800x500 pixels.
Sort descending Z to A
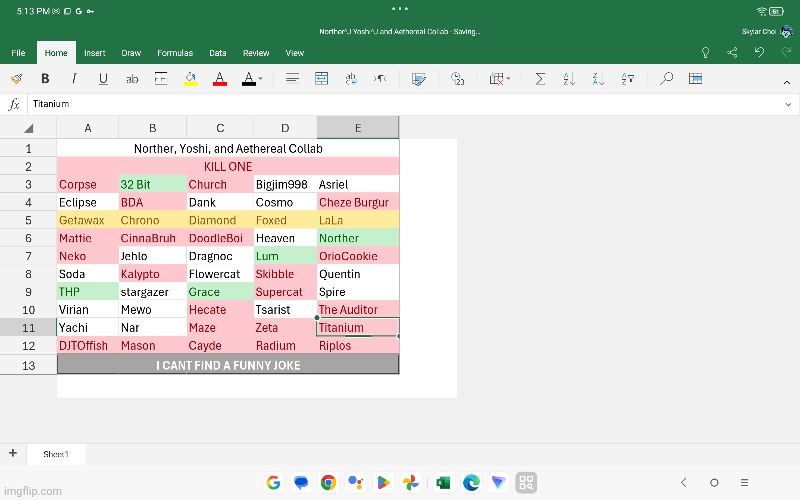click(598, 79)
